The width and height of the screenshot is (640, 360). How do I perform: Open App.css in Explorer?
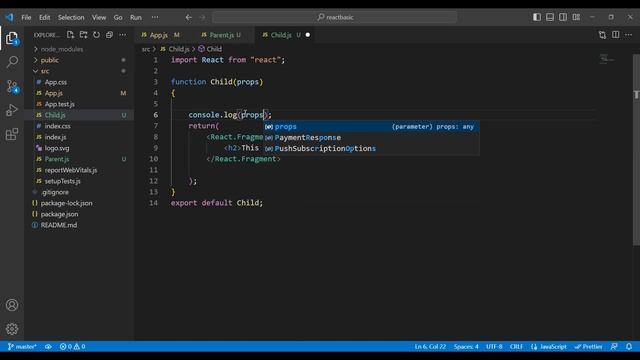point(56,82)
